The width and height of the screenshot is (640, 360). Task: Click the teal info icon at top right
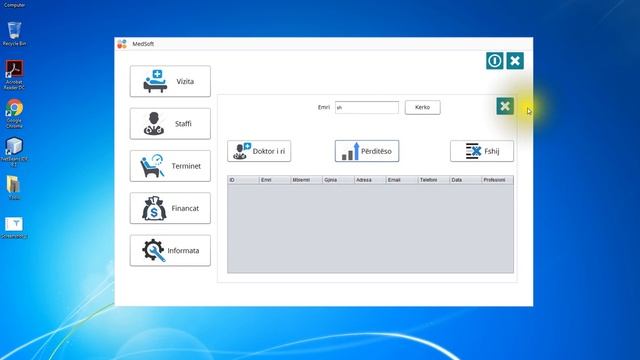tap(494, 61)
